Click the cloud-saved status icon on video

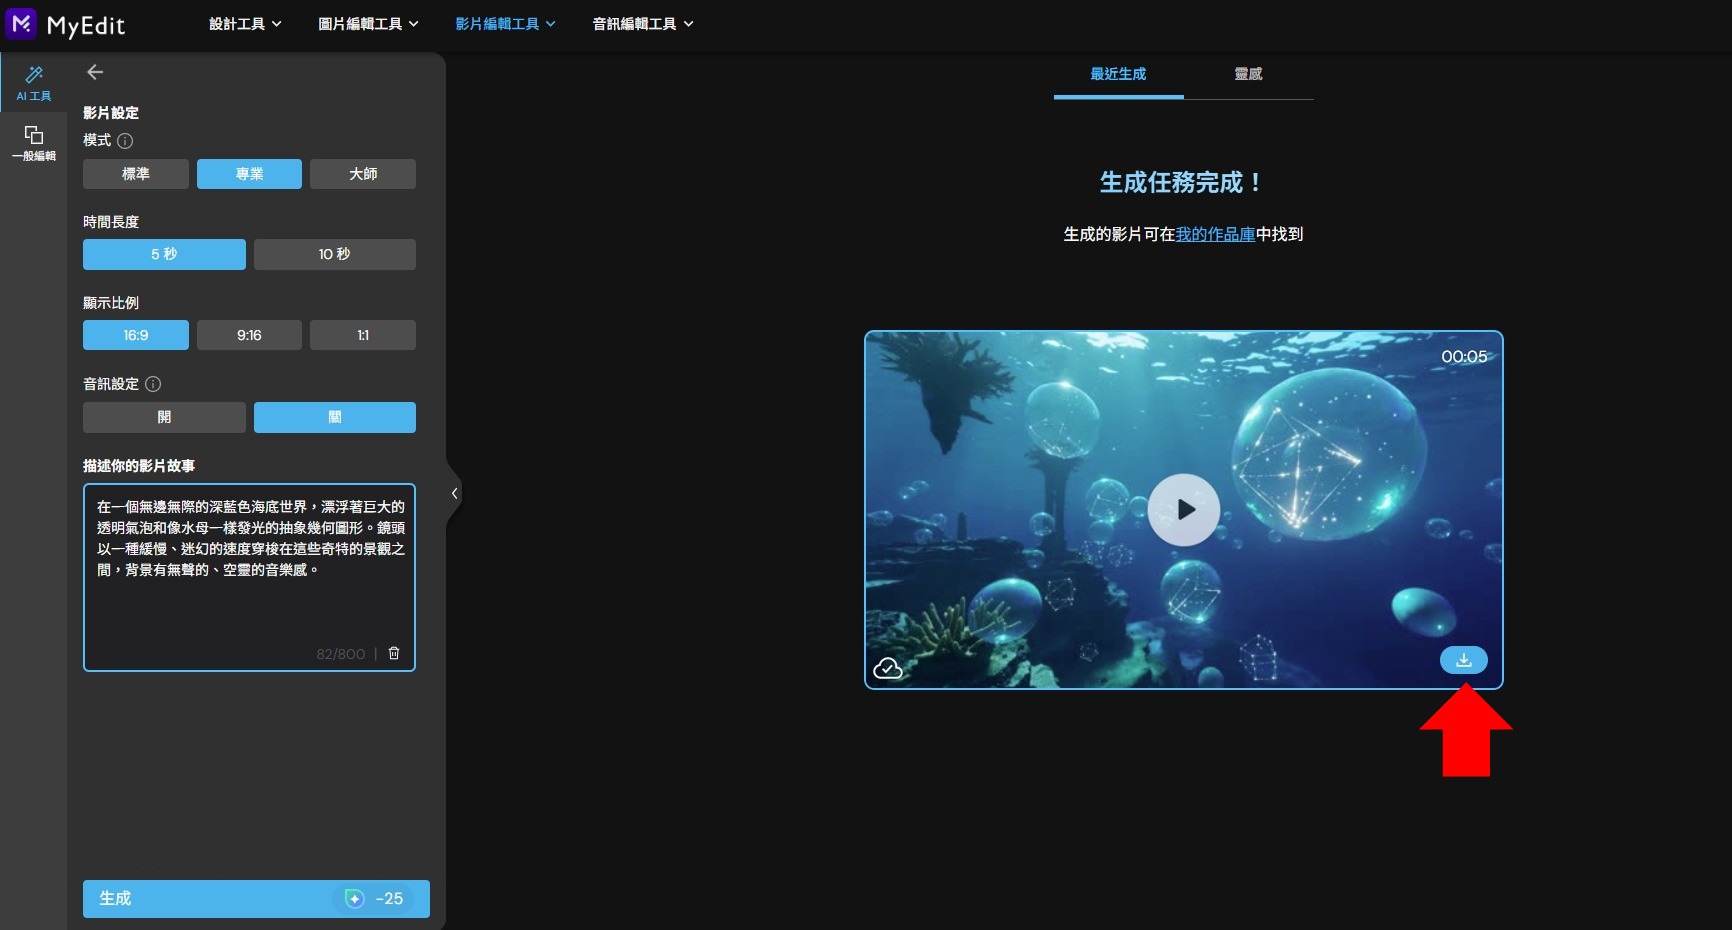(888, 666)
